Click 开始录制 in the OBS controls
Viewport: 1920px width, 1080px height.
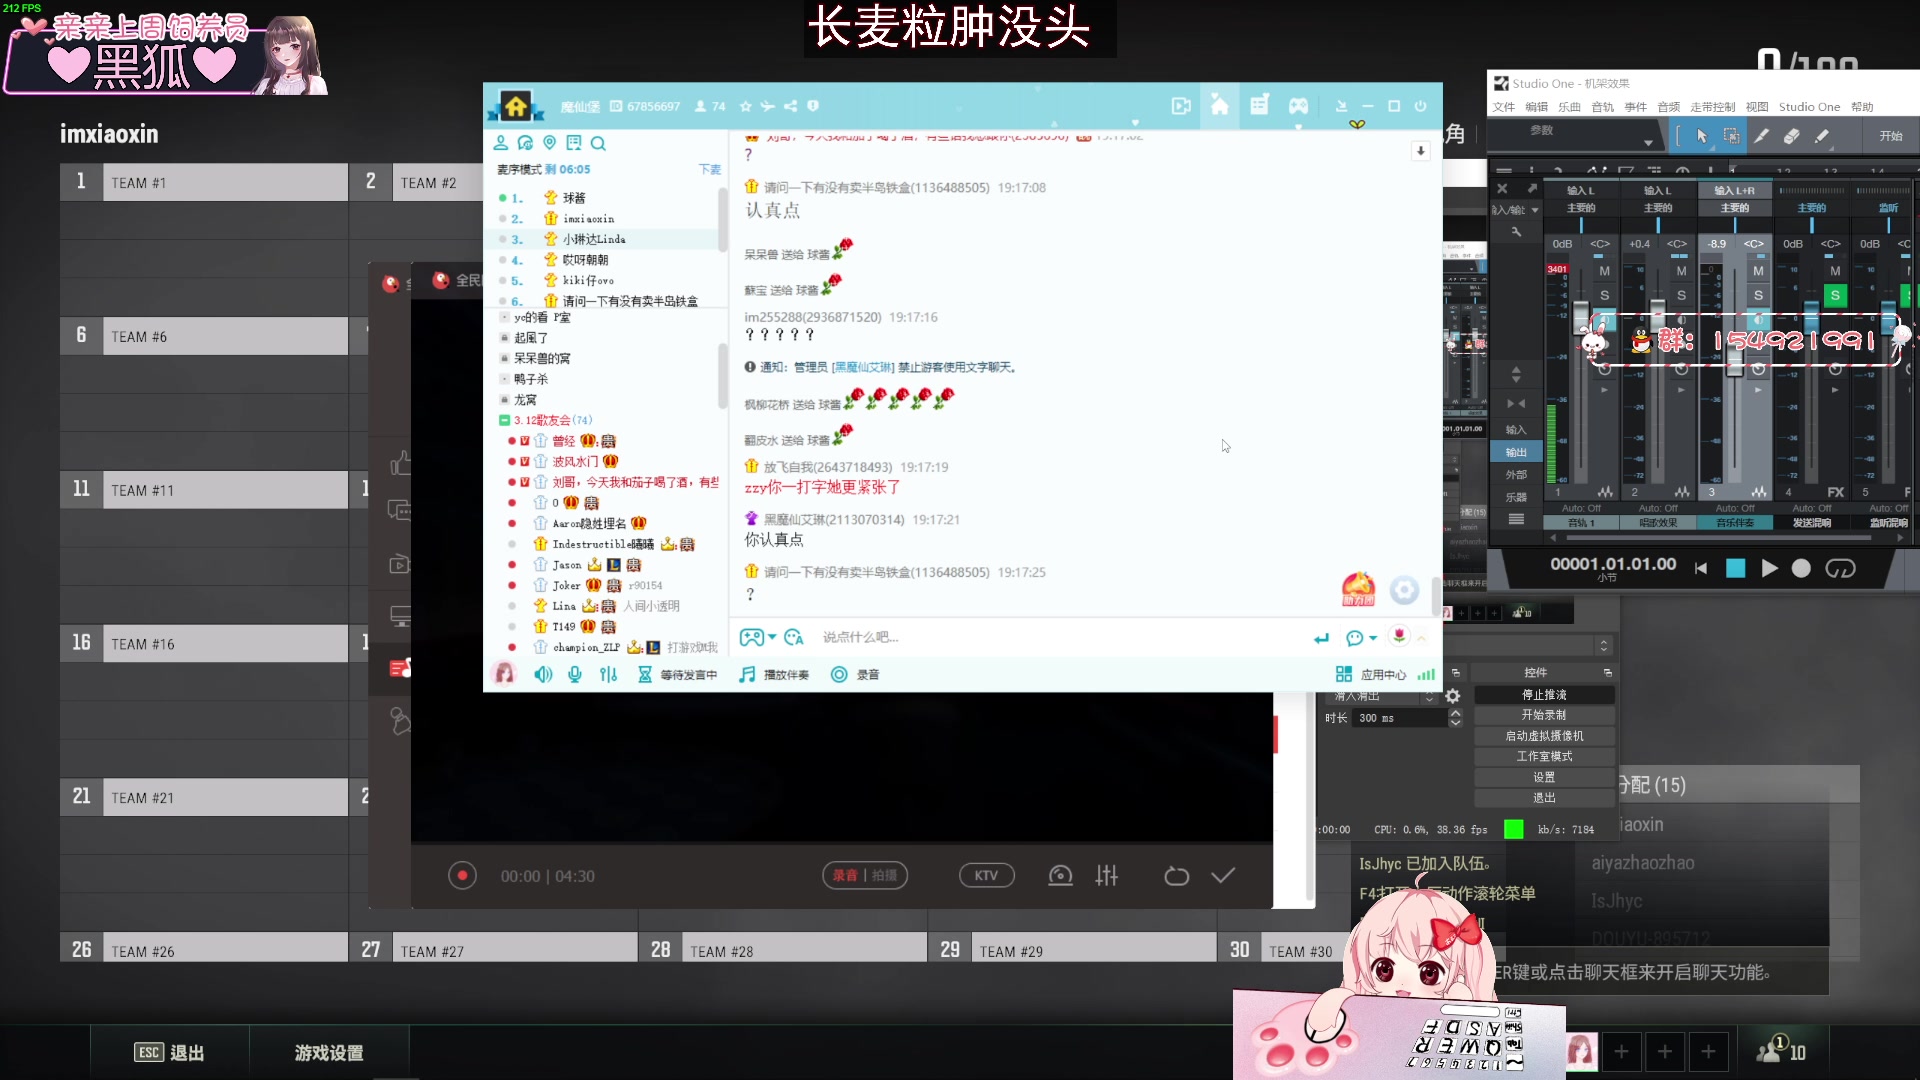[1544, 715]
